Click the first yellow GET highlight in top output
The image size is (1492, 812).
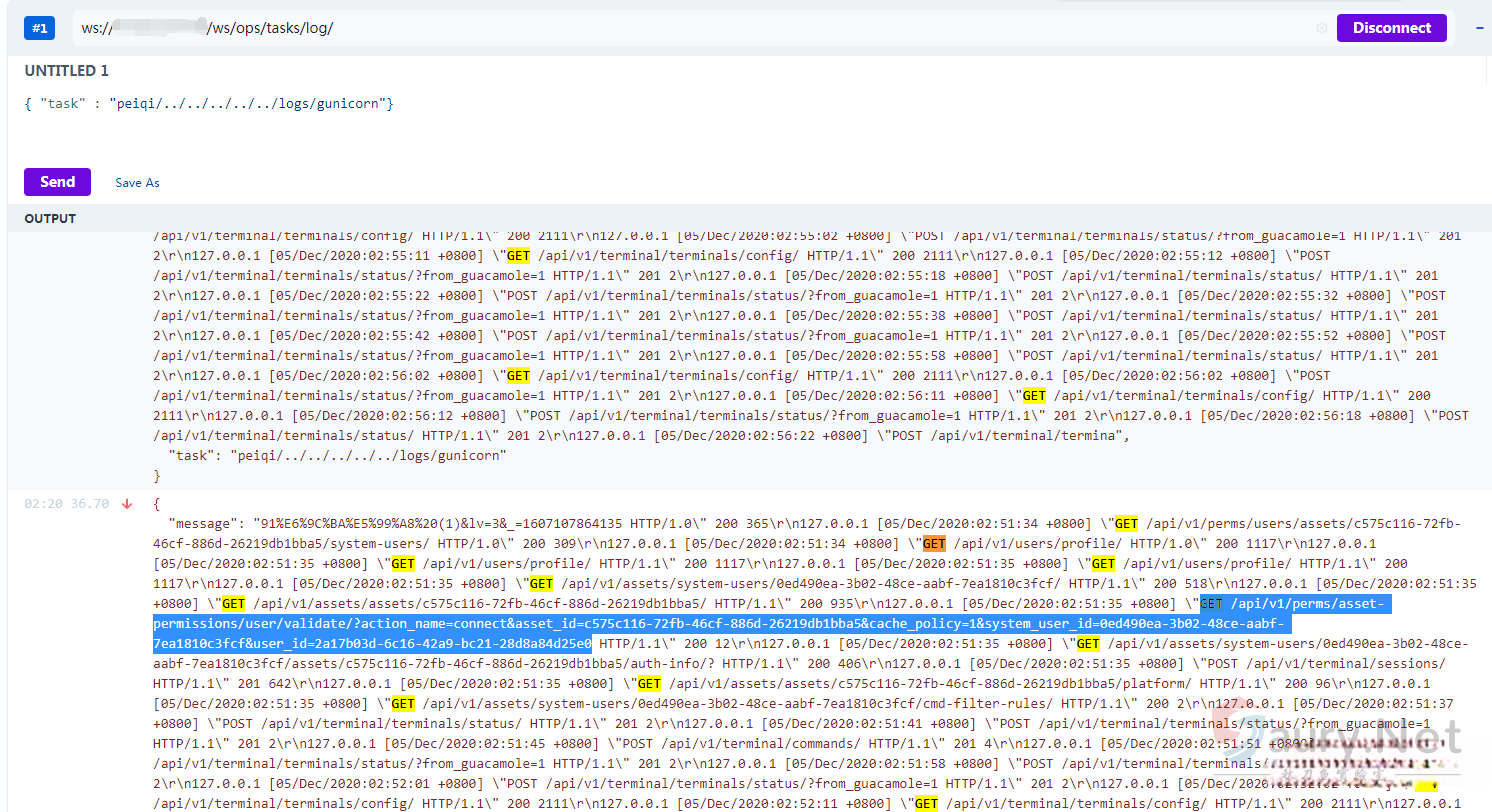[x=518, y=256]
